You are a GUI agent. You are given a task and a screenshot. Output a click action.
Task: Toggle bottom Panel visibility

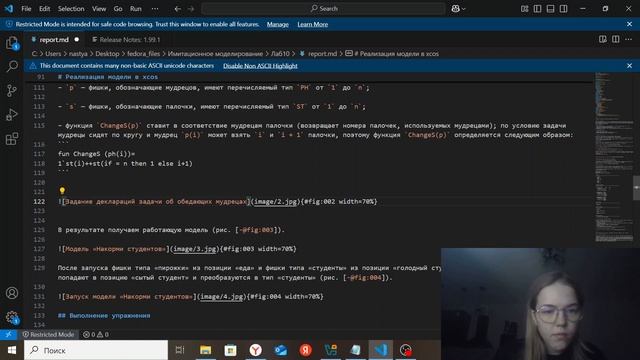click(x=551, y=9)
